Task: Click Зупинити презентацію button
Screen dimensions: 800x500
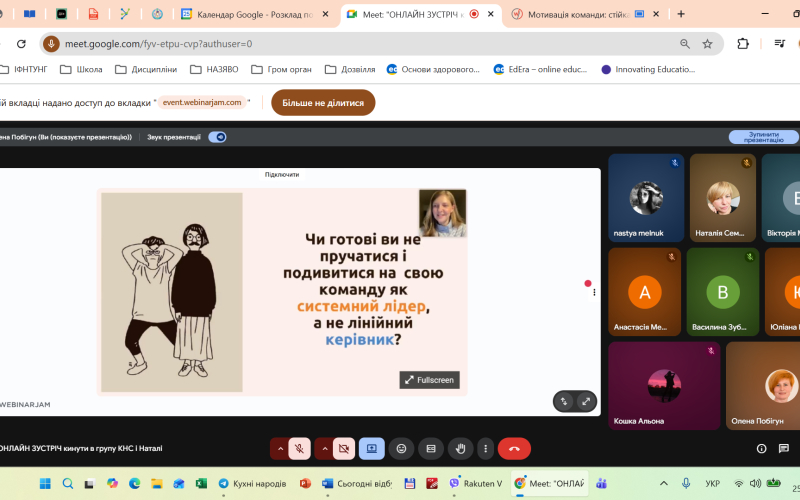Action: click(x=763, y=137)
